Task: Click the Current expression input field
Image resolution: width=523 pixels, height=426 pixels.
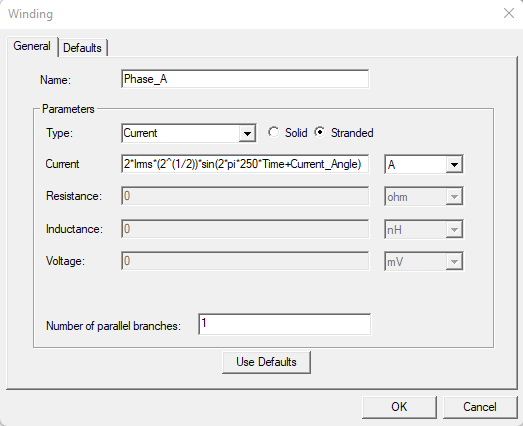Action: (x=245, y=164)
